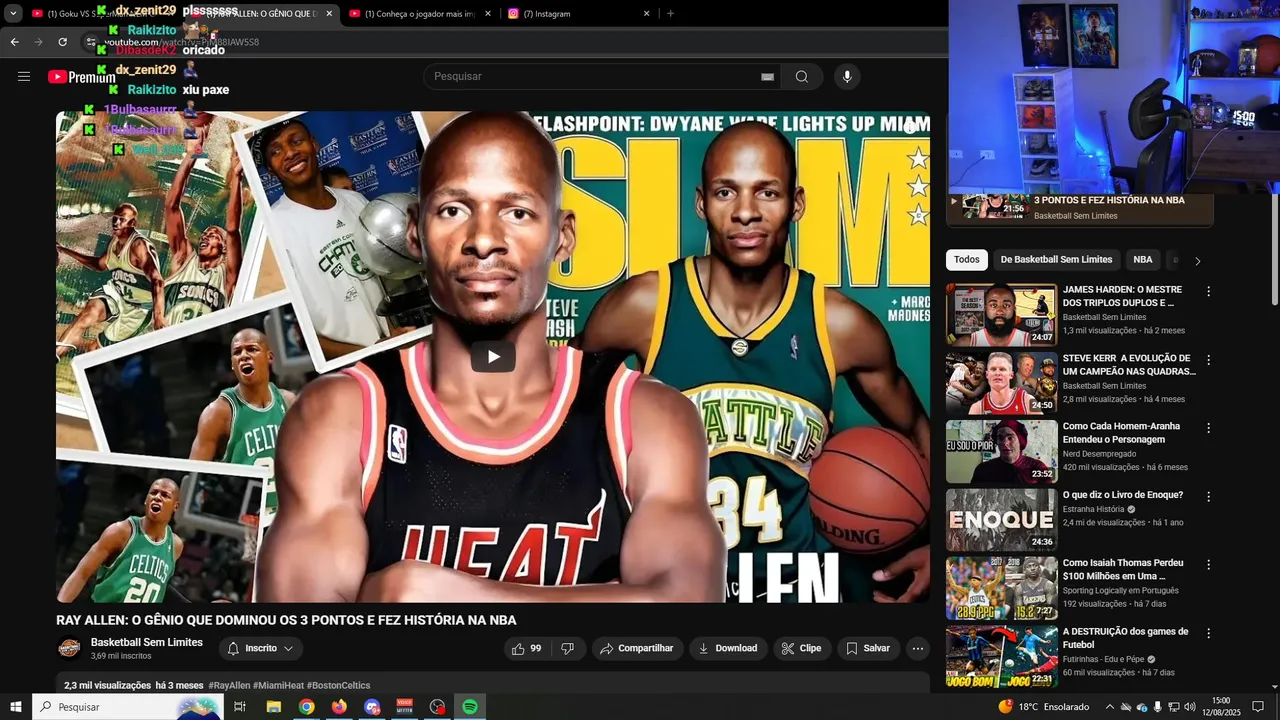Open options menu for Steve Kerr video

click(1208, 360)
